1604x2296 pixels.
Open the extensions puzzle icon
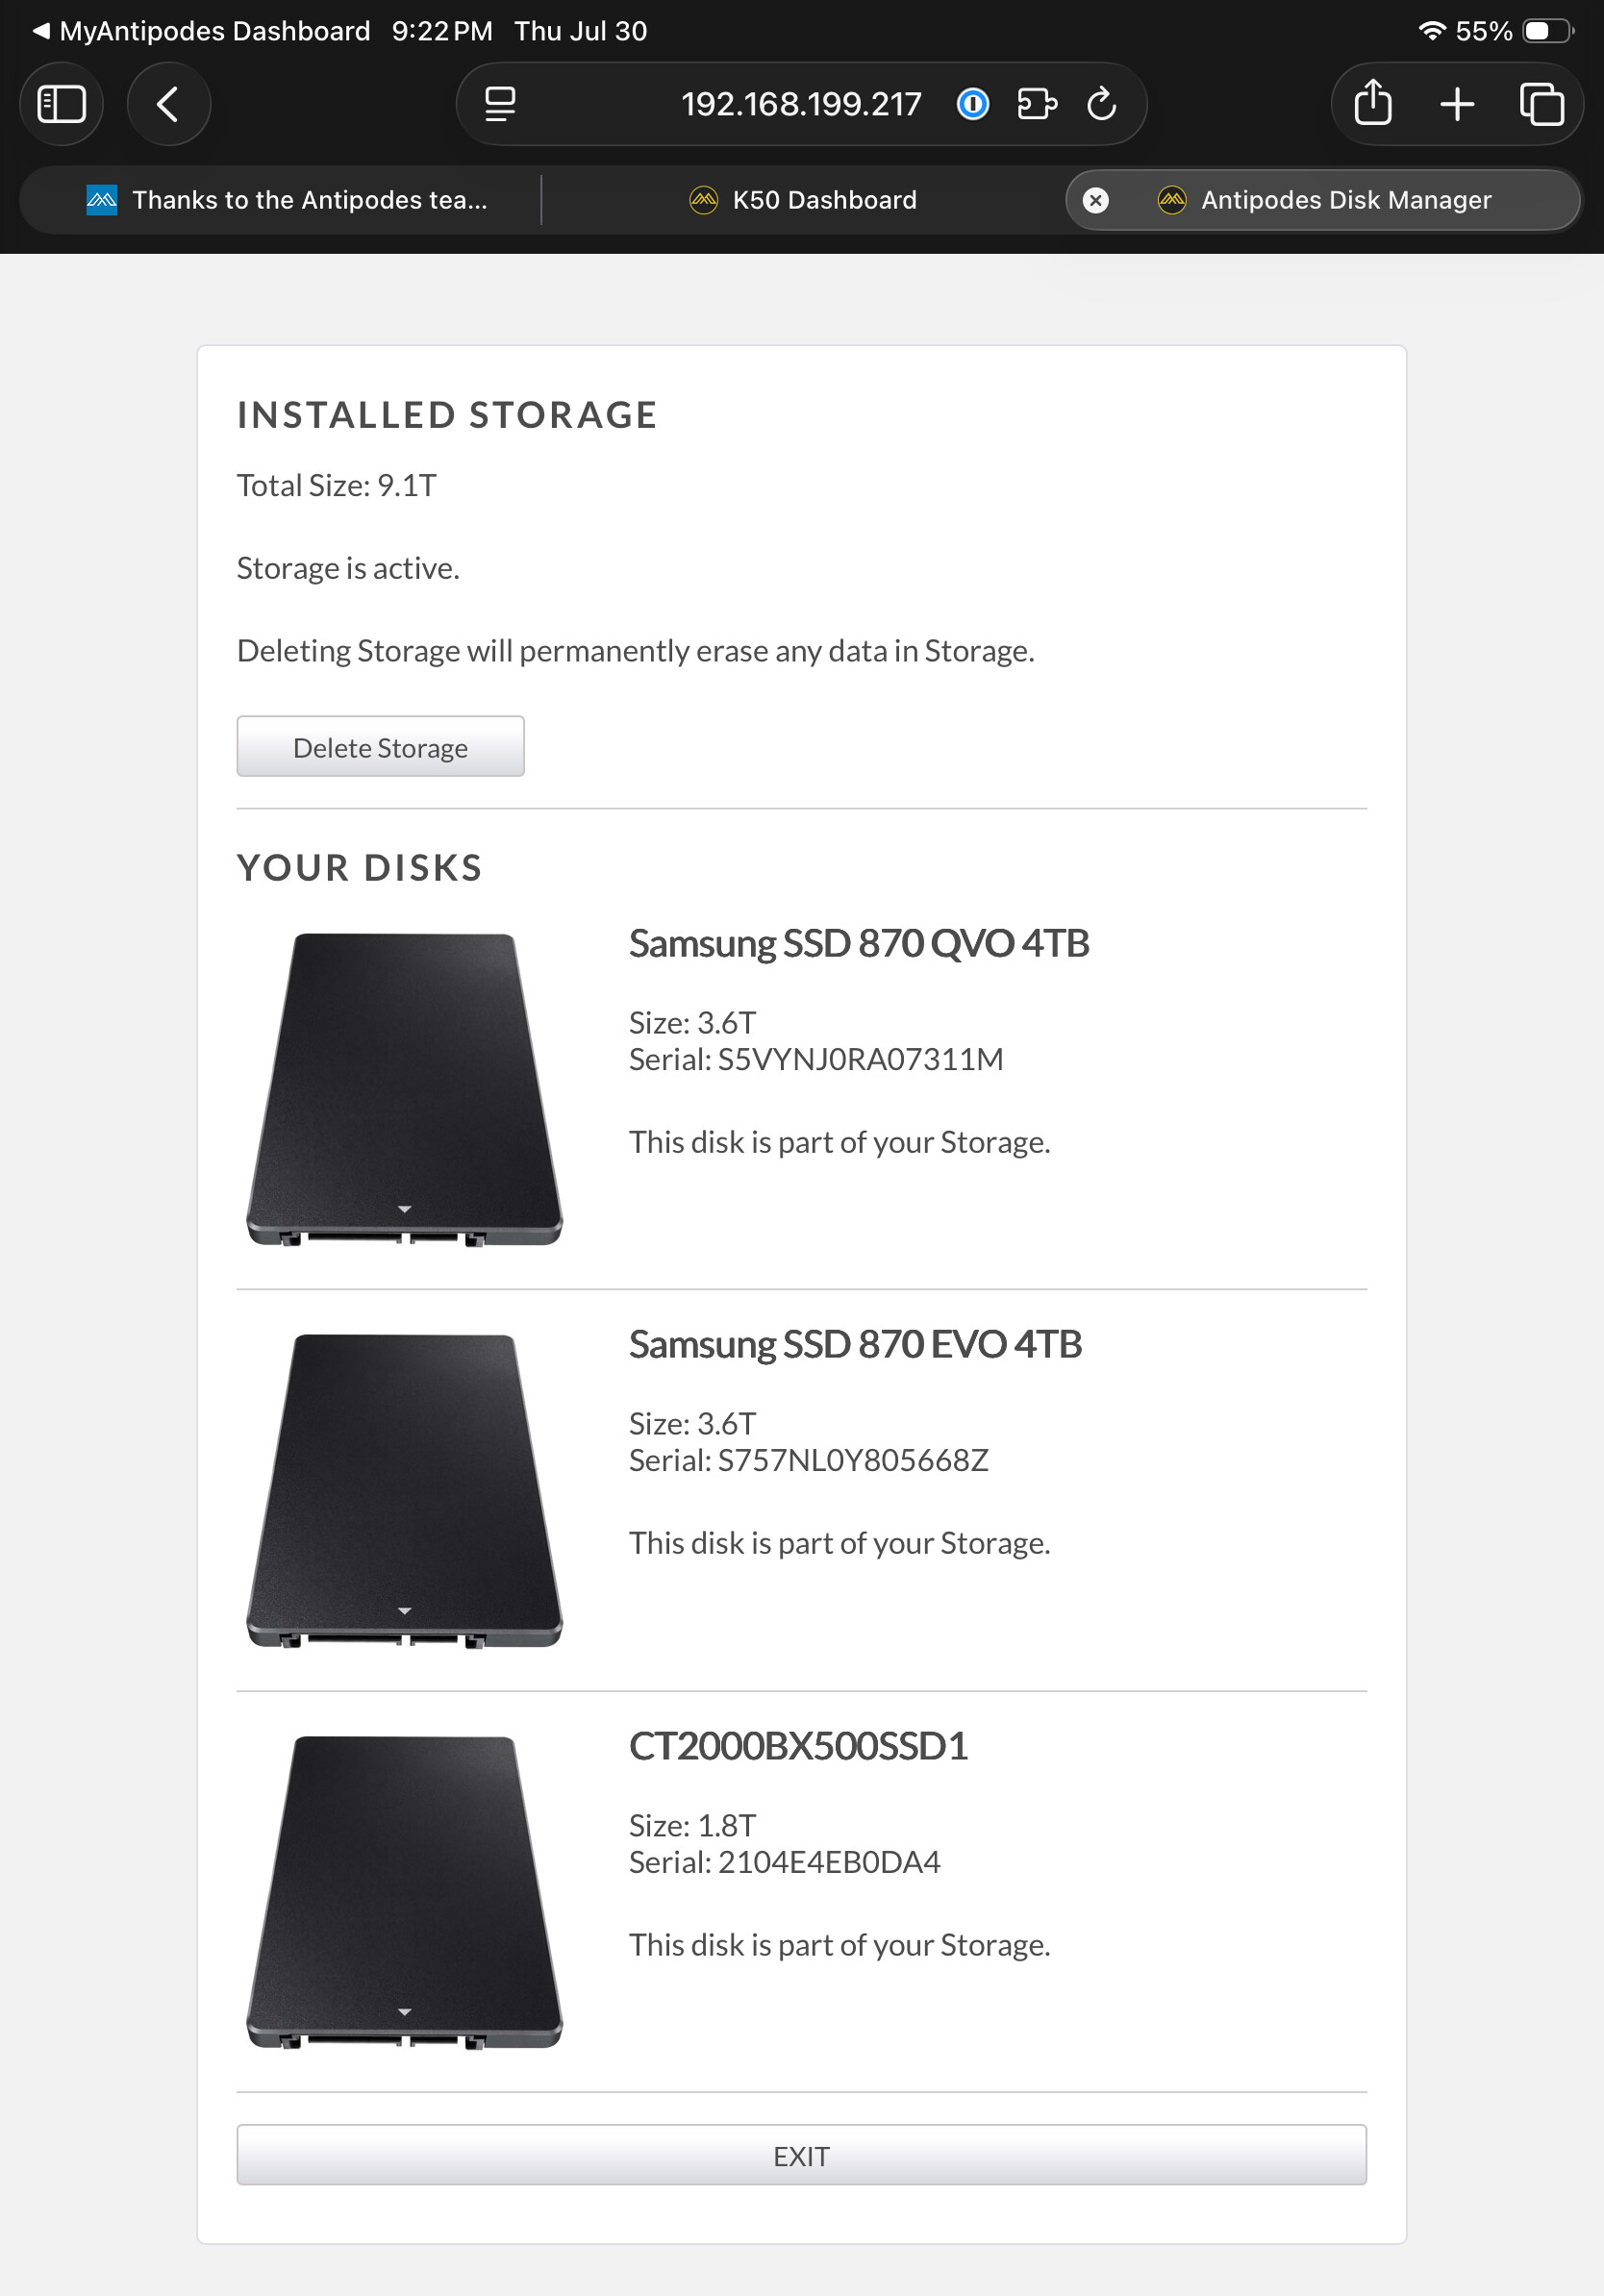pos(1037,104)
